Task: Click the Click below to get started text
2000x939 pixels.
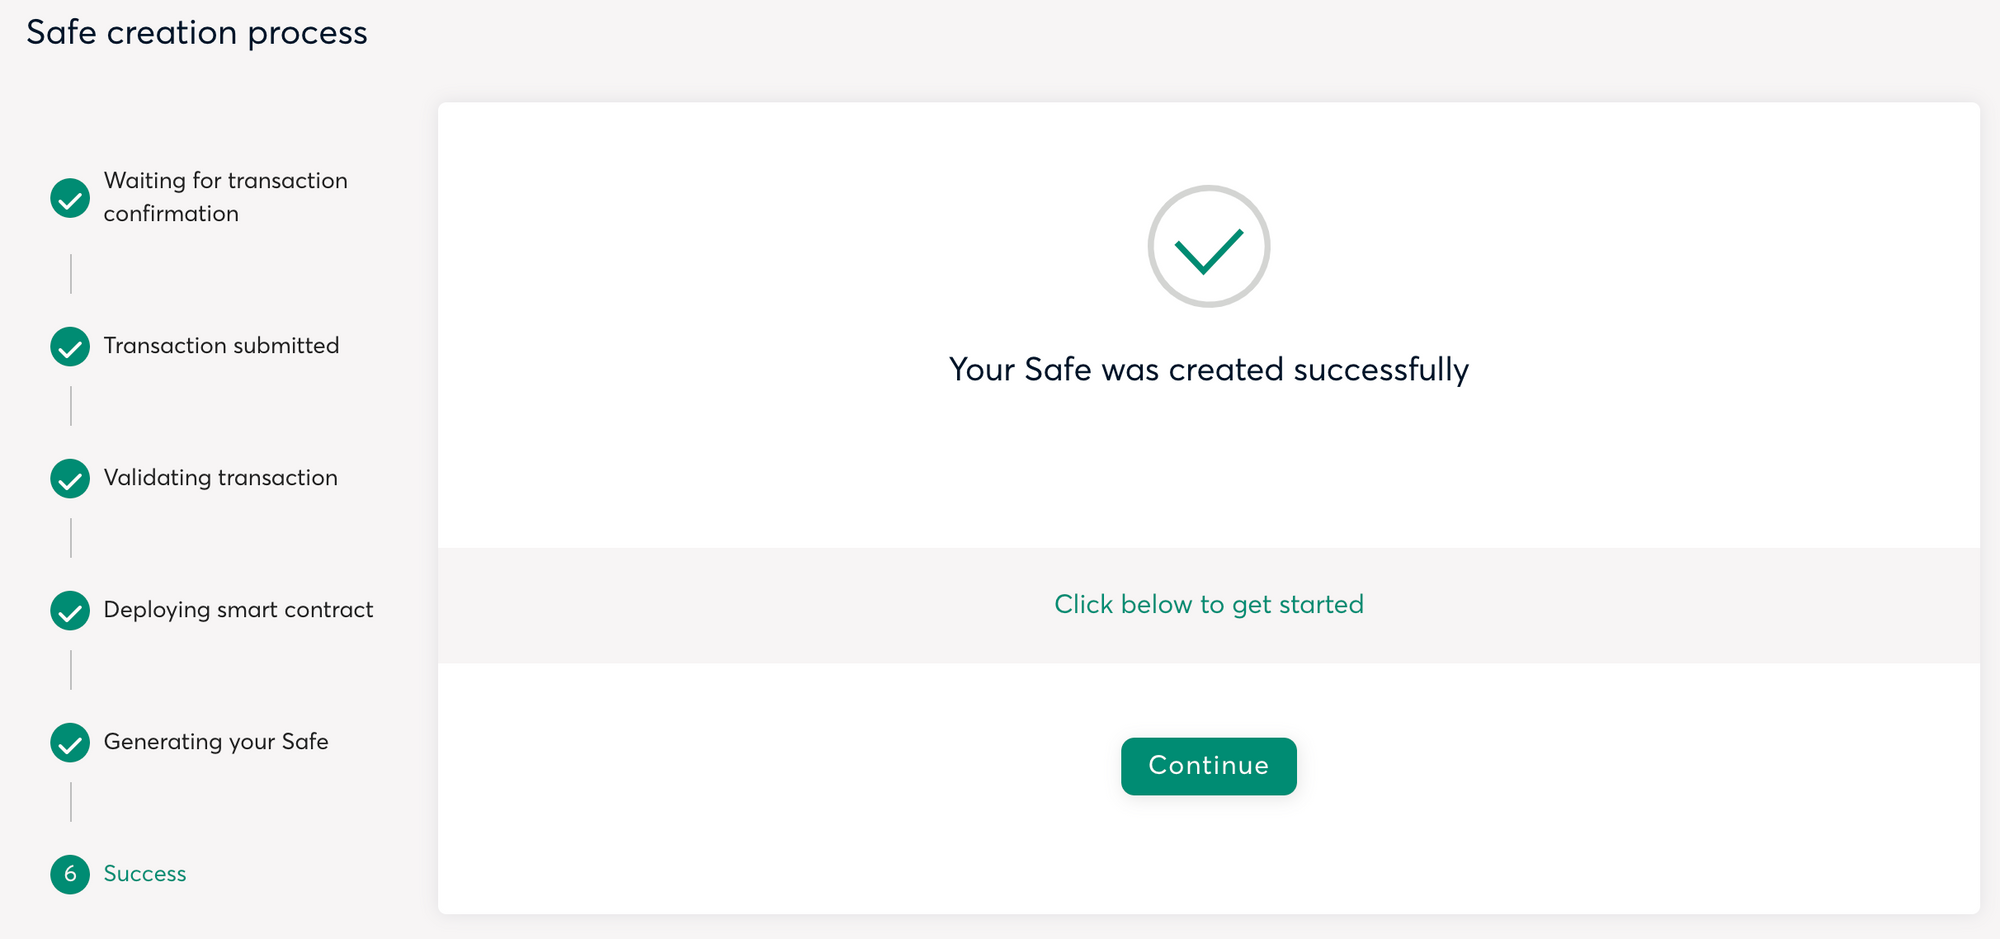Action: pyautogui.click(x=1208, y=604)
